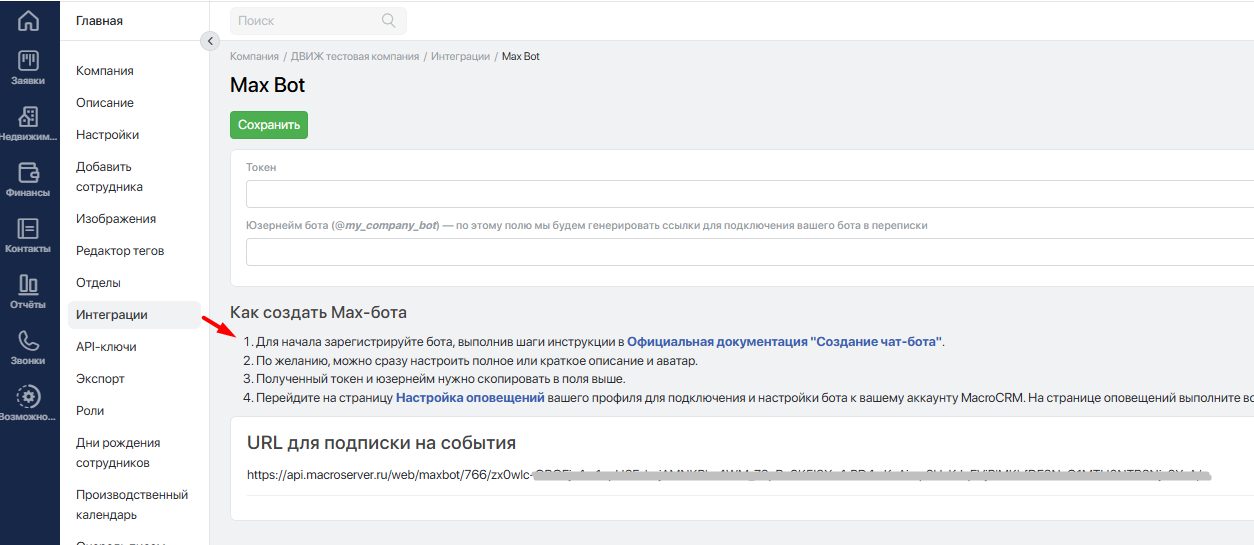
Task: Open Настройки in the side menu
Action: [107, 135]
